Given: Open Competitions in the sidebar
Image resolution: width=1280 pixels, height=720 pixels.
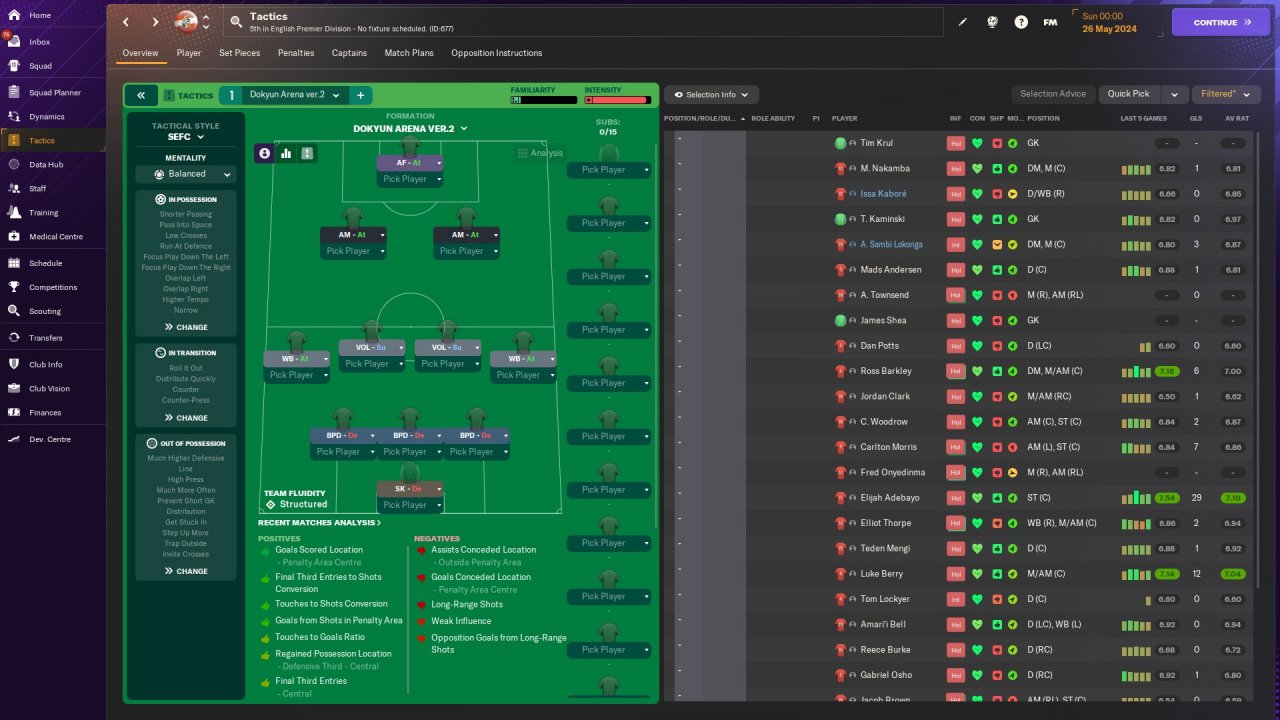Looking at the screenshot, I should (52, 287).
